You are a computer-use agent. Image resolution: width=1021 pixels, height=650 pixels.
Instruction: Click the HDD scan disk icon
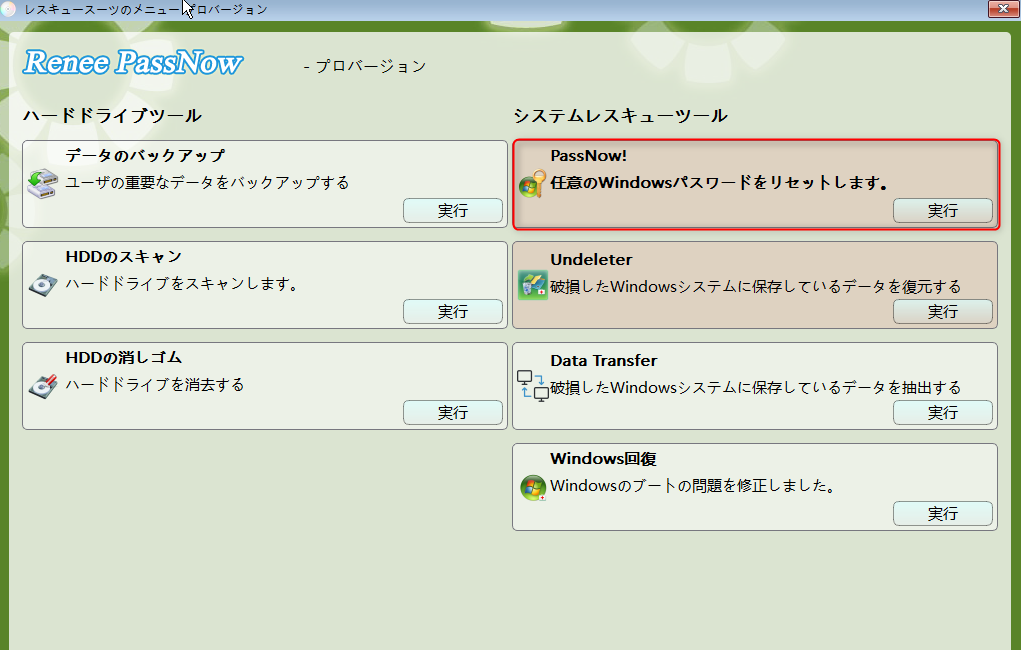click(x=43, y=285)
